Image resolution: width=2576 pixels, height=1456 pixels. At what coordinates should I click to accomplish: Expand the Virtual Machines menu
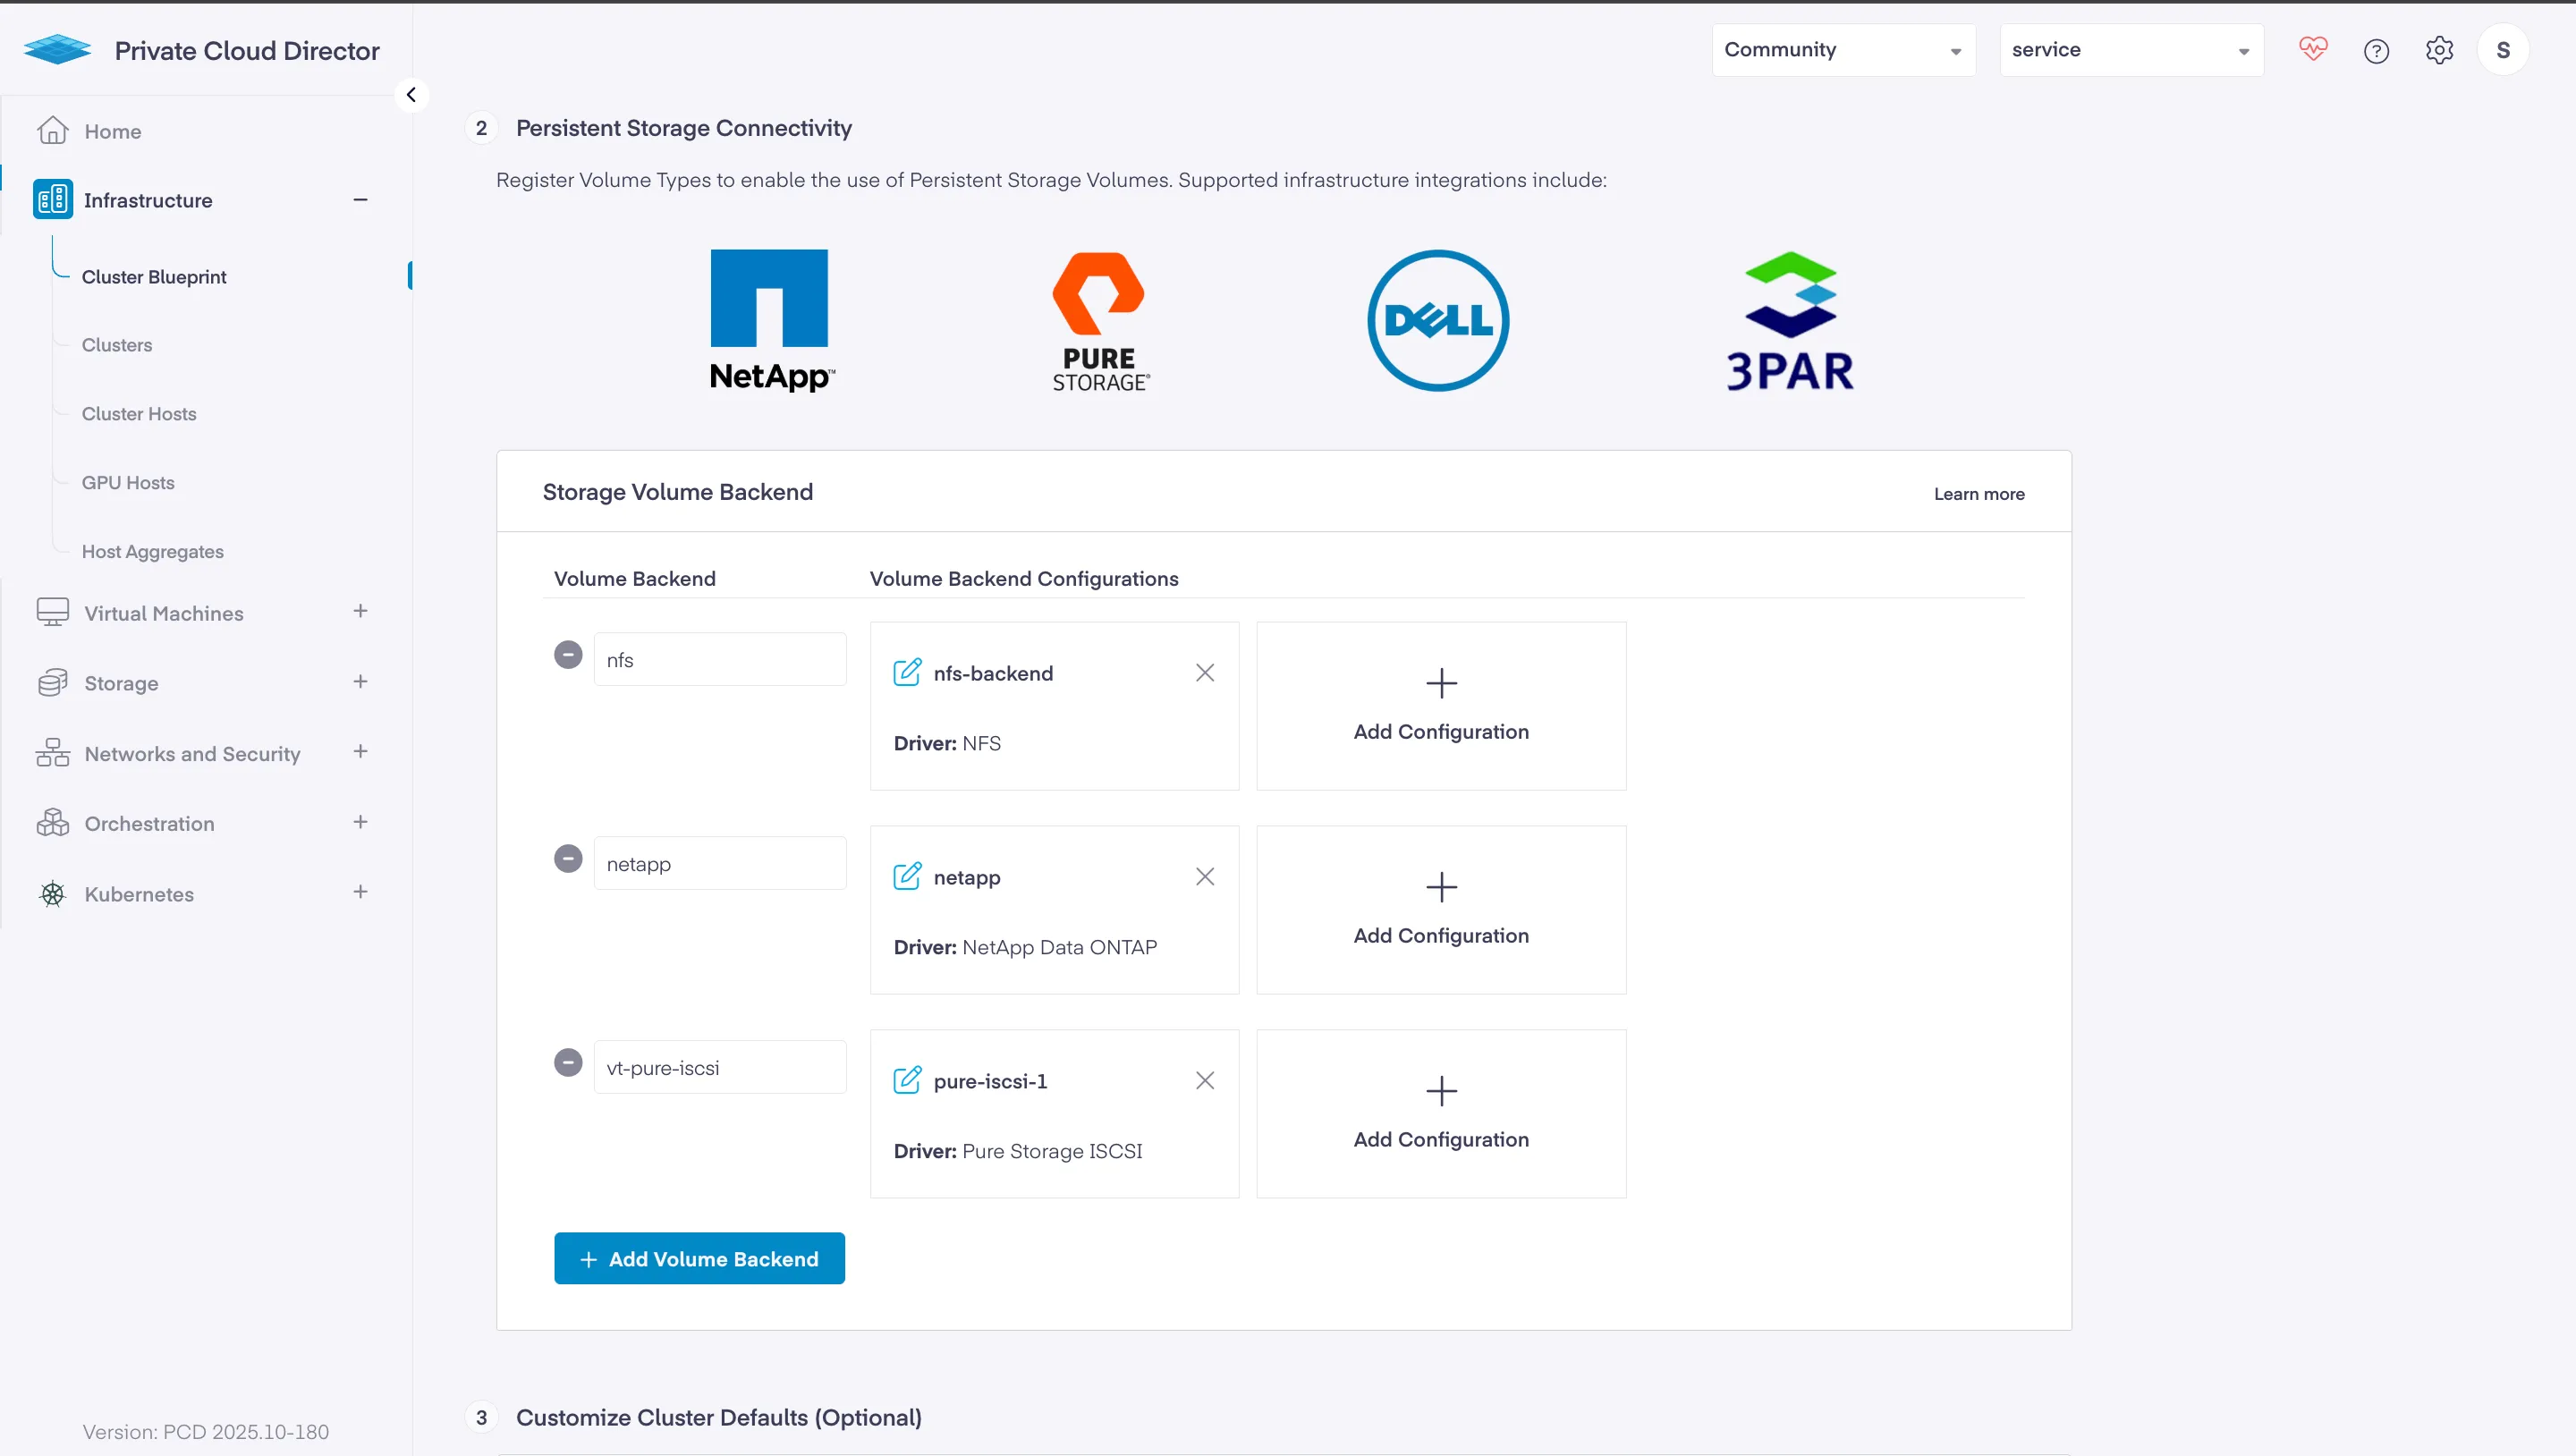[360, 611]
